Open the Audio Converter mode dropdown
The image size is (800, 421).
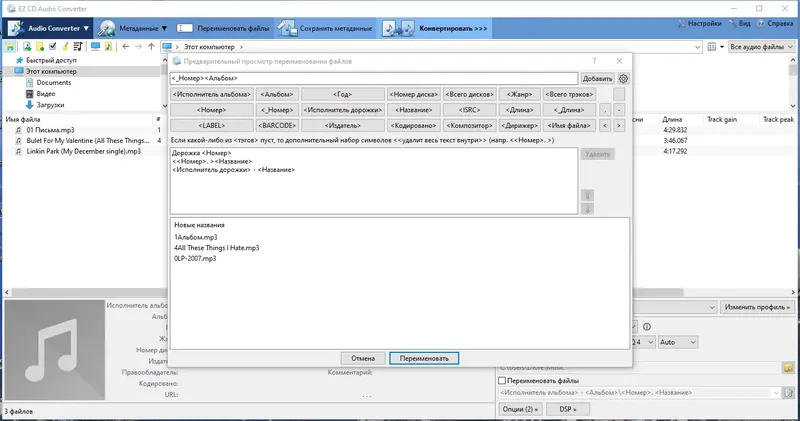click(49, 28)
